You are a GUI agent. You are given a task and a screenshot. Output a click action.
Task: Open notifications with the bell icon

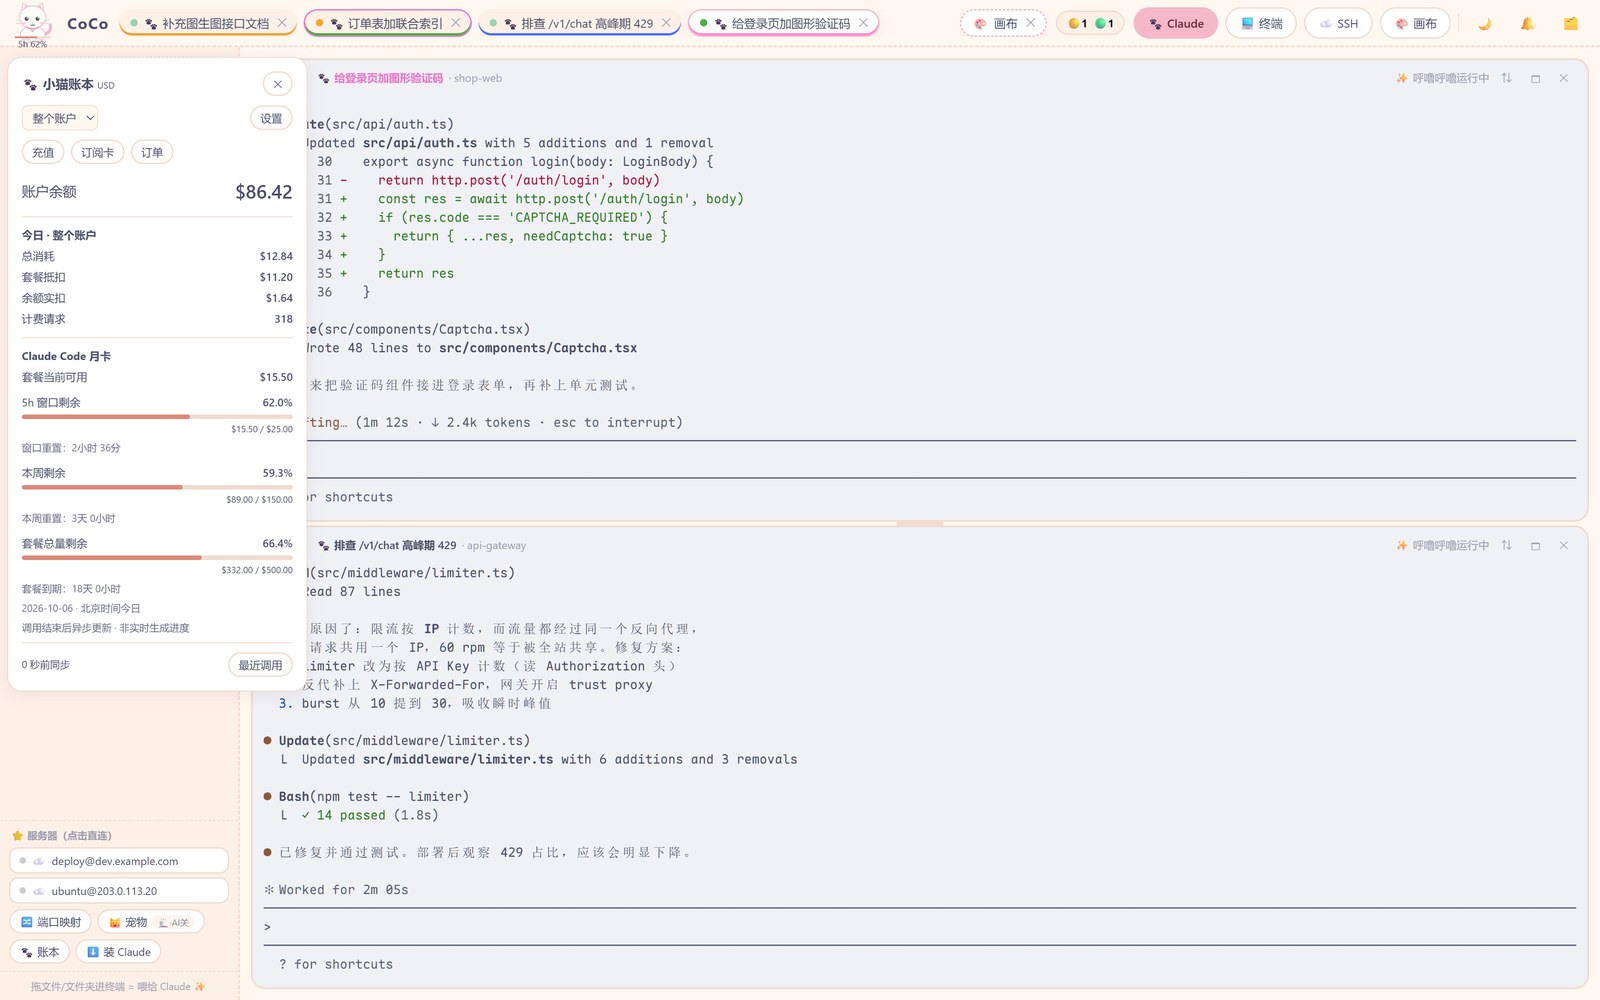[1527, 23]
